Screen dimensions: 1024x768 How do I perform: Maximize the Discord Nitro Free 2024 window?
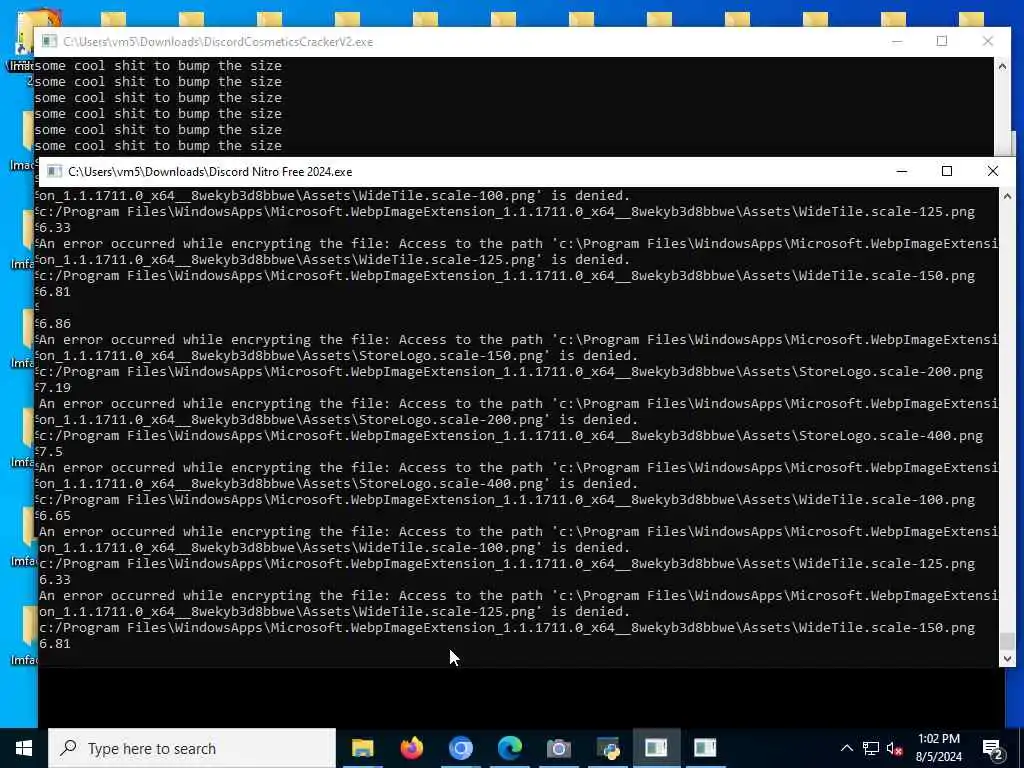click(947, 171)
